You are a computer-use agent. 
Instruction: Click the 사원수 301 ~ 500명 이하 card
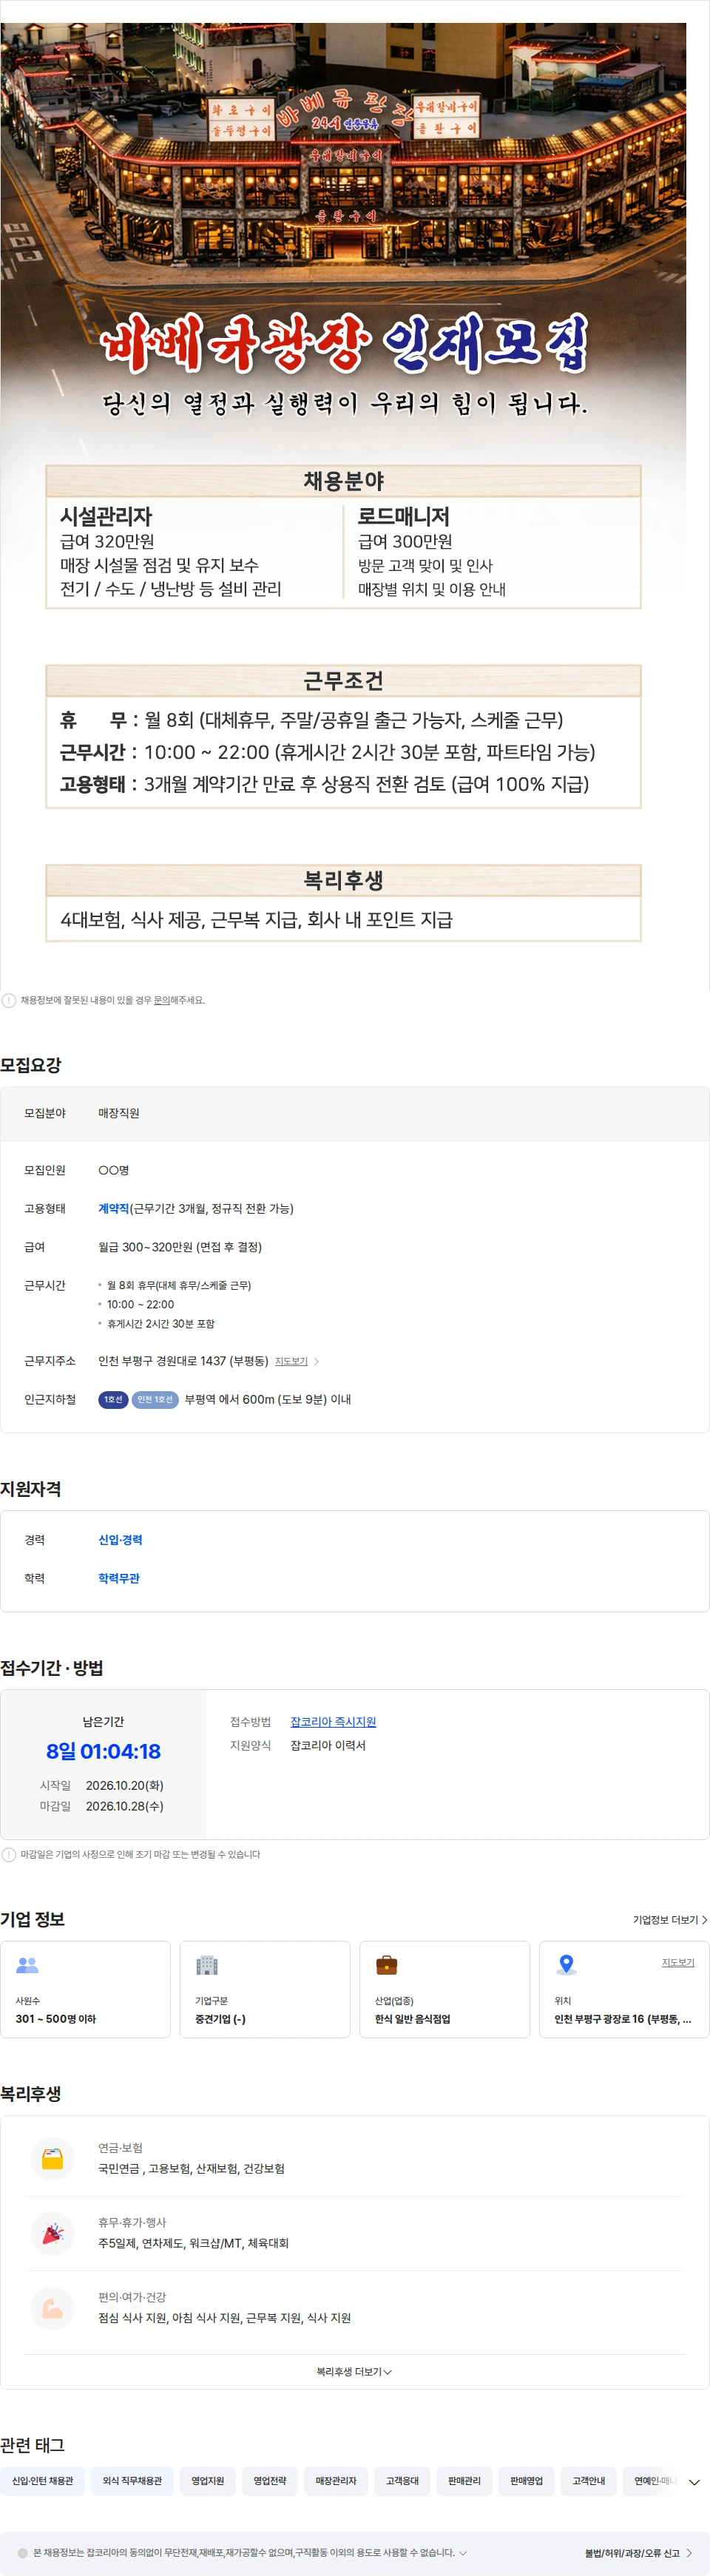pyautogui.click(x=85, y=1989)
